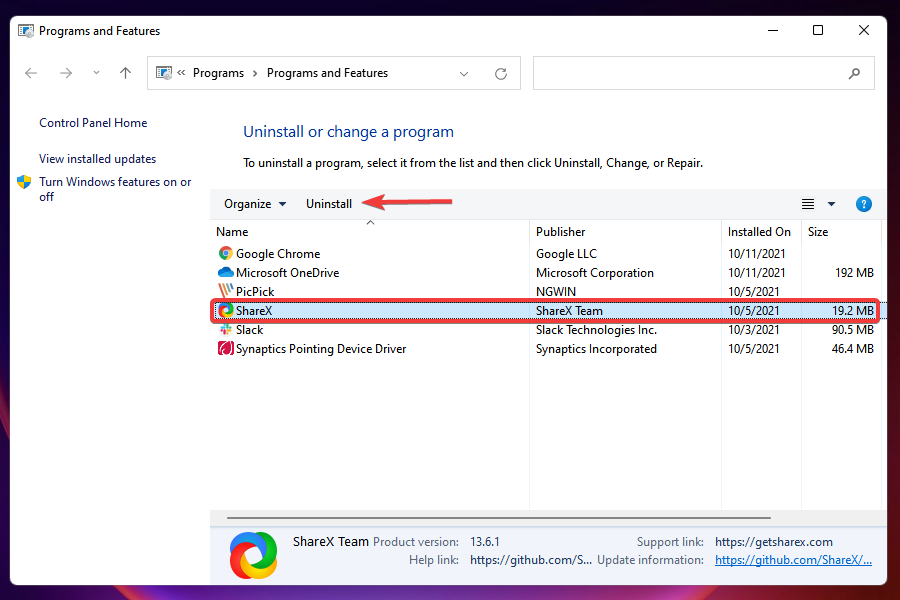
Task: Click the Help link https://github.com/S... text
Action: [x=531, y=560]
